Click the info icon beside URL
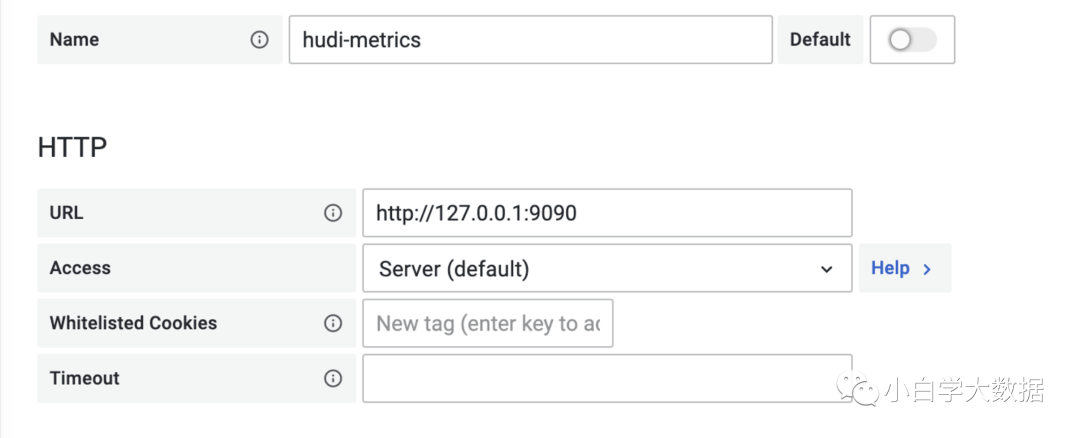The height and width of the screenshot is (438, 1080). (333, 213)
